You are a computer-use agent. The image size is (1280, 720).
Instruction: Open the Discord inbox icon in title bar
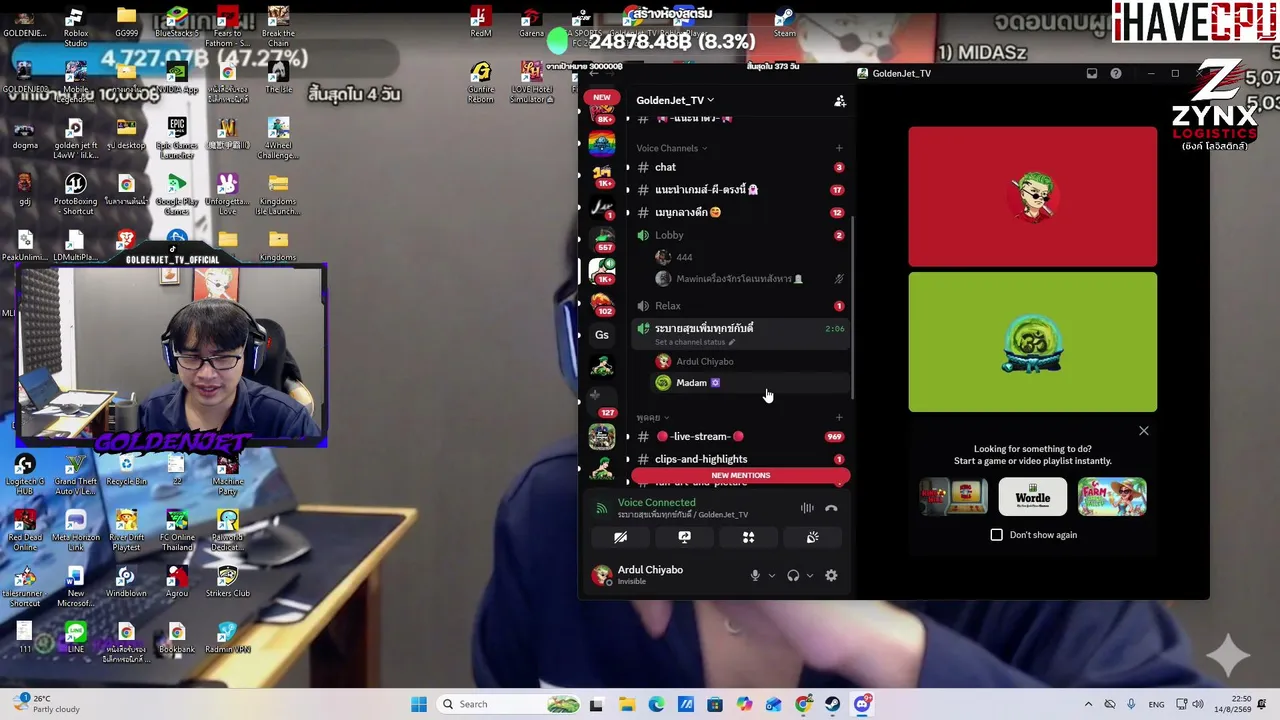pos(1092,73)
